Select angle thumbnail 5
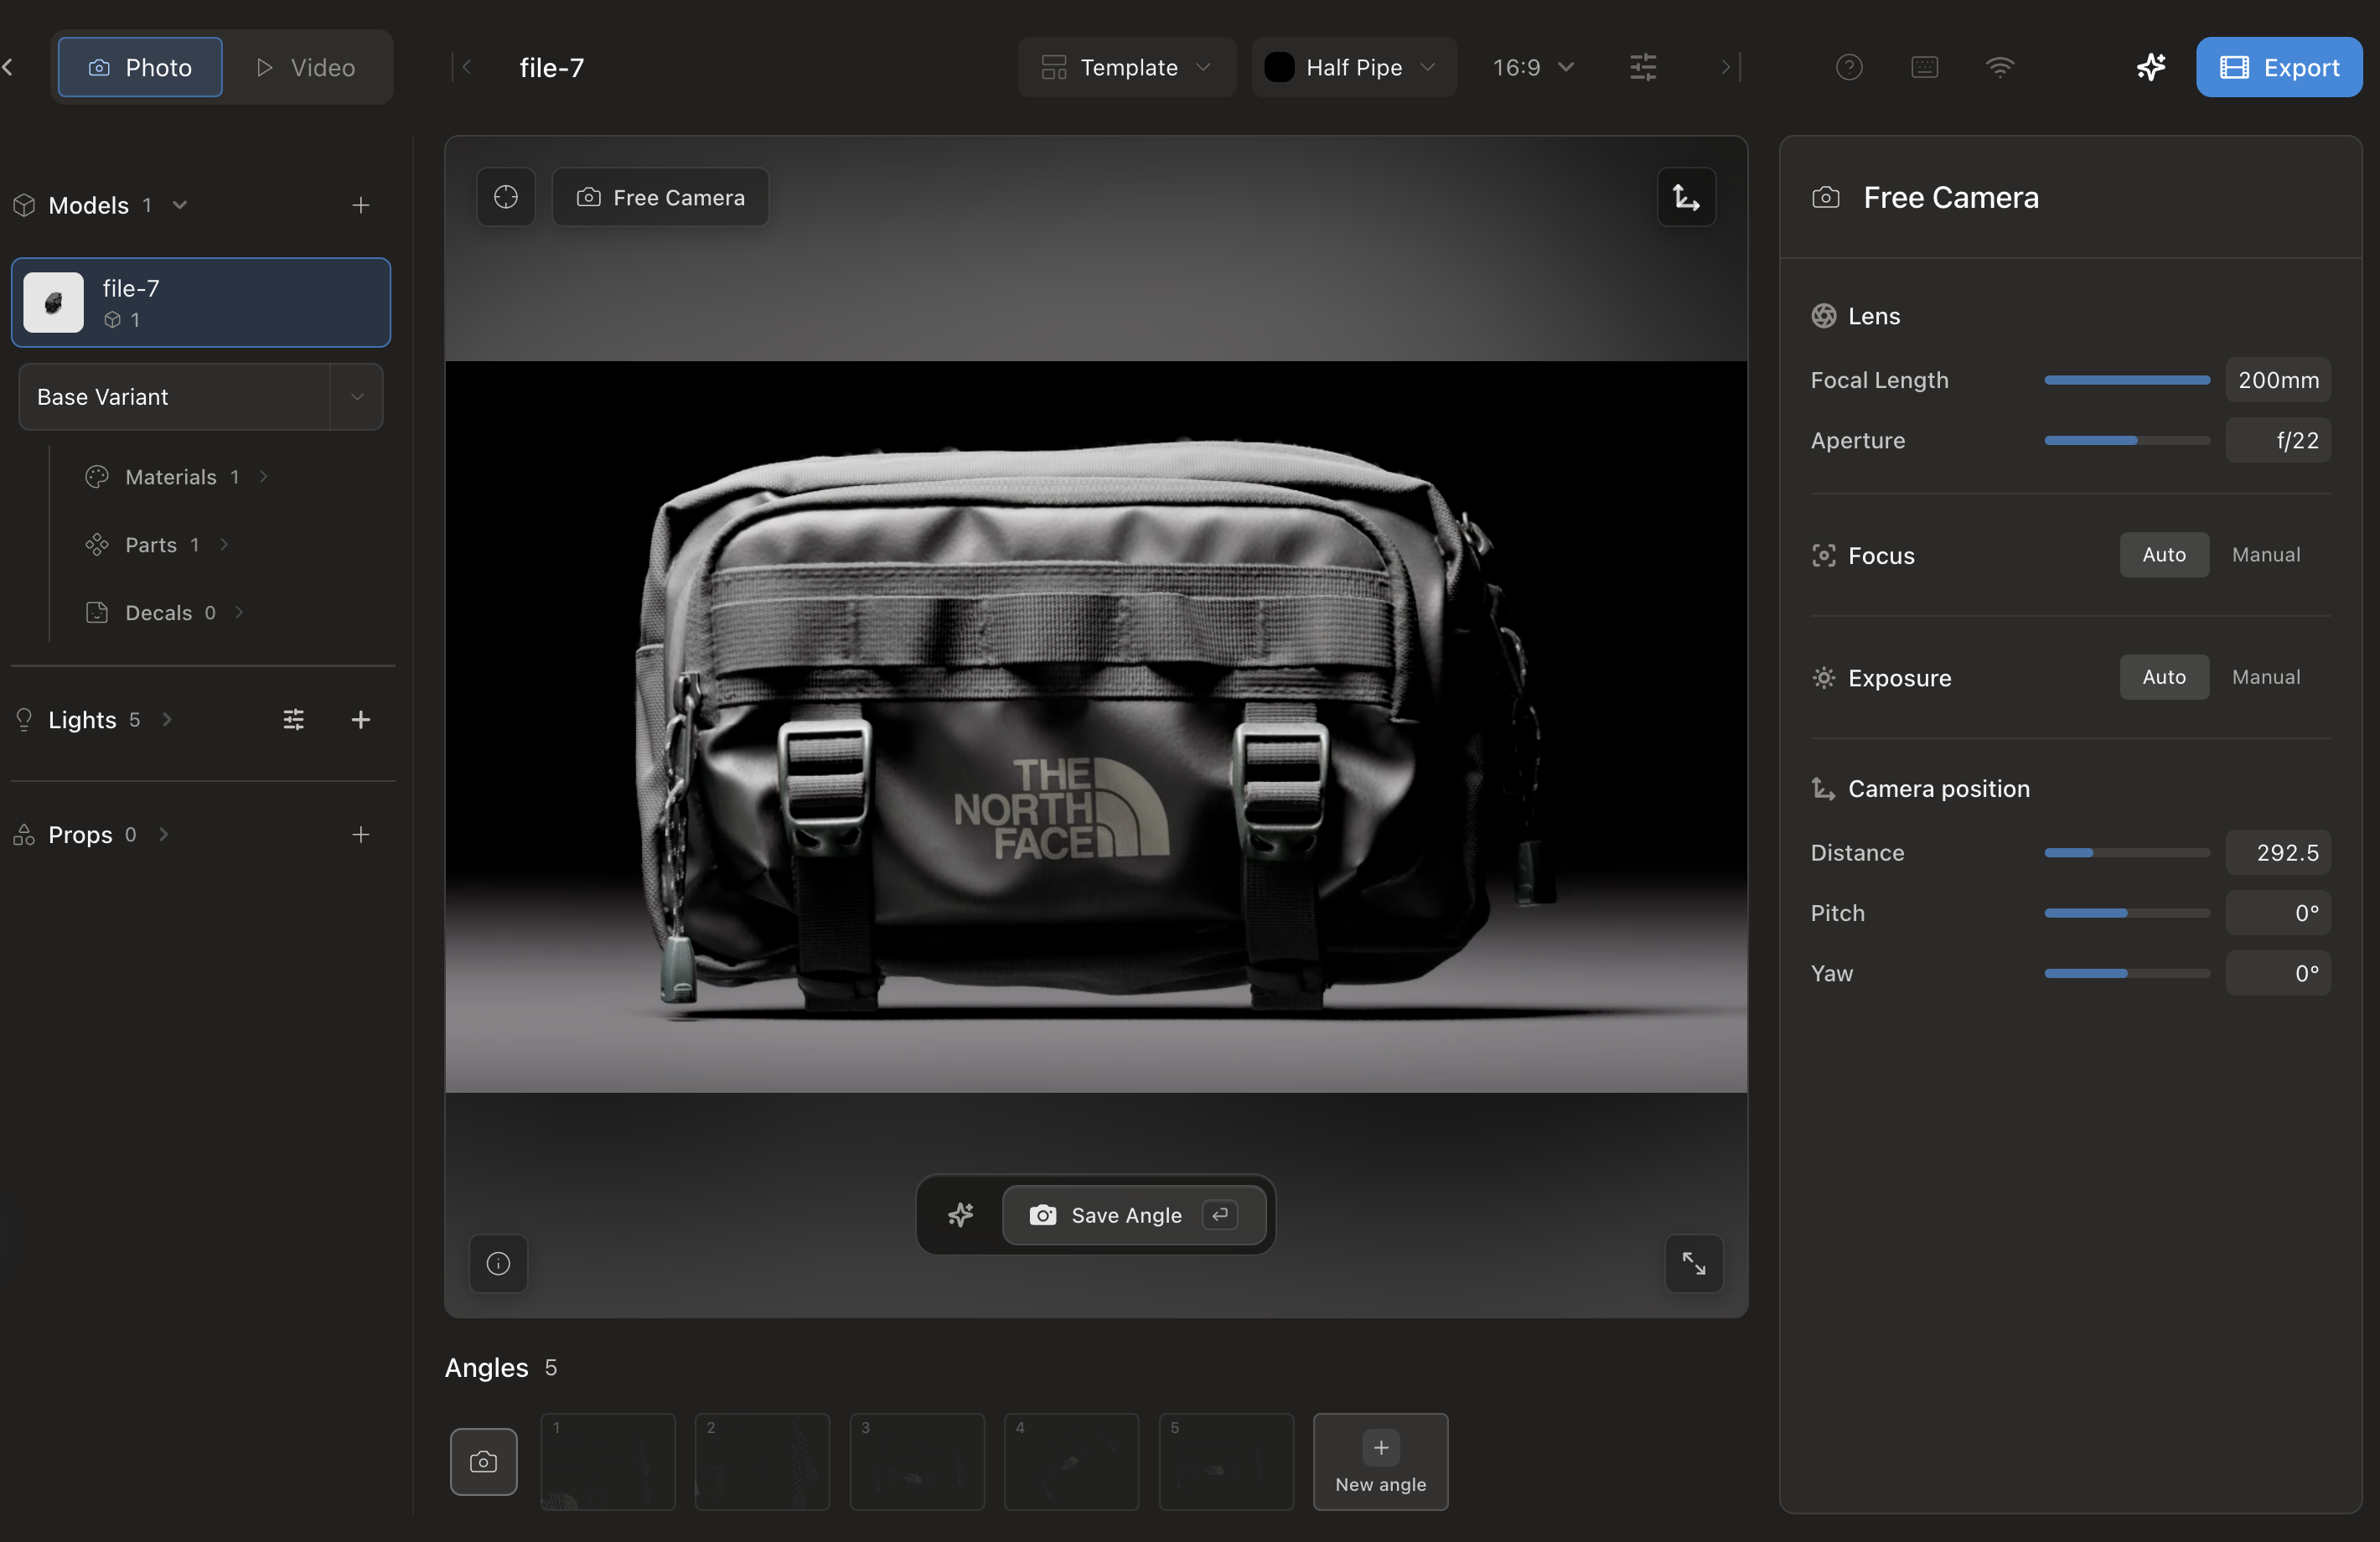The width and height of the screenshot is (2380, 1542). click(x=1226, y=1461)
